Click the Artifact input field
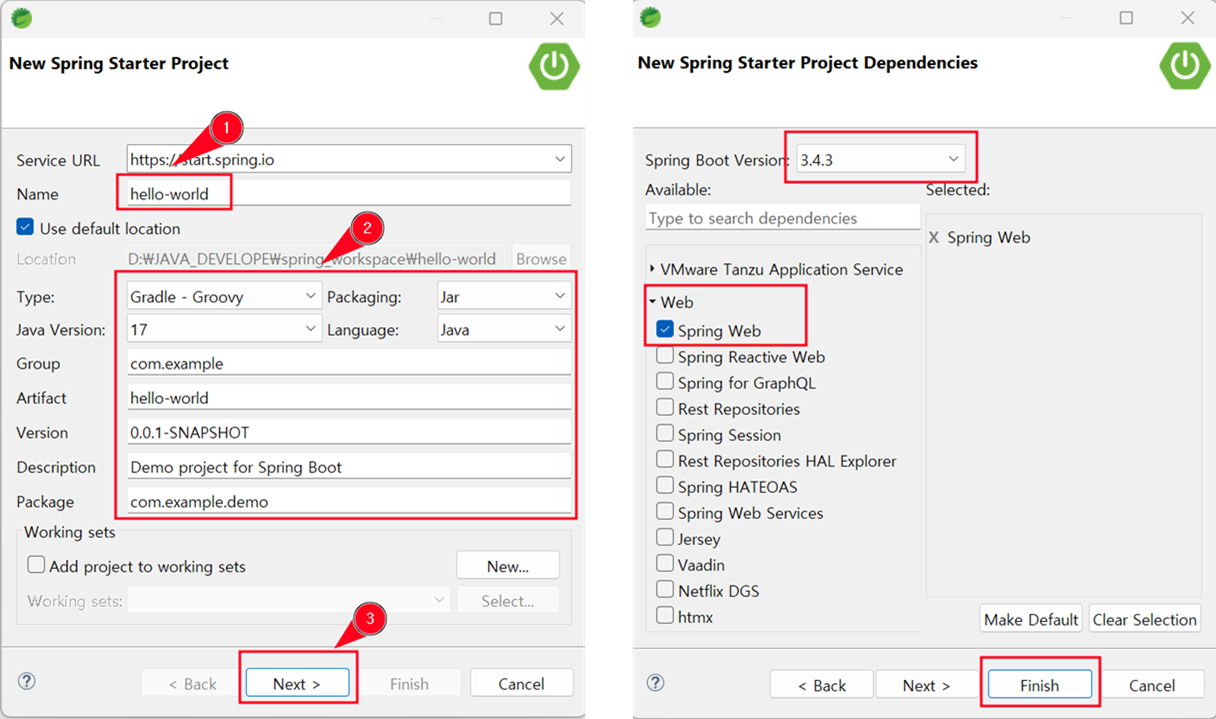 coord(348,397)
